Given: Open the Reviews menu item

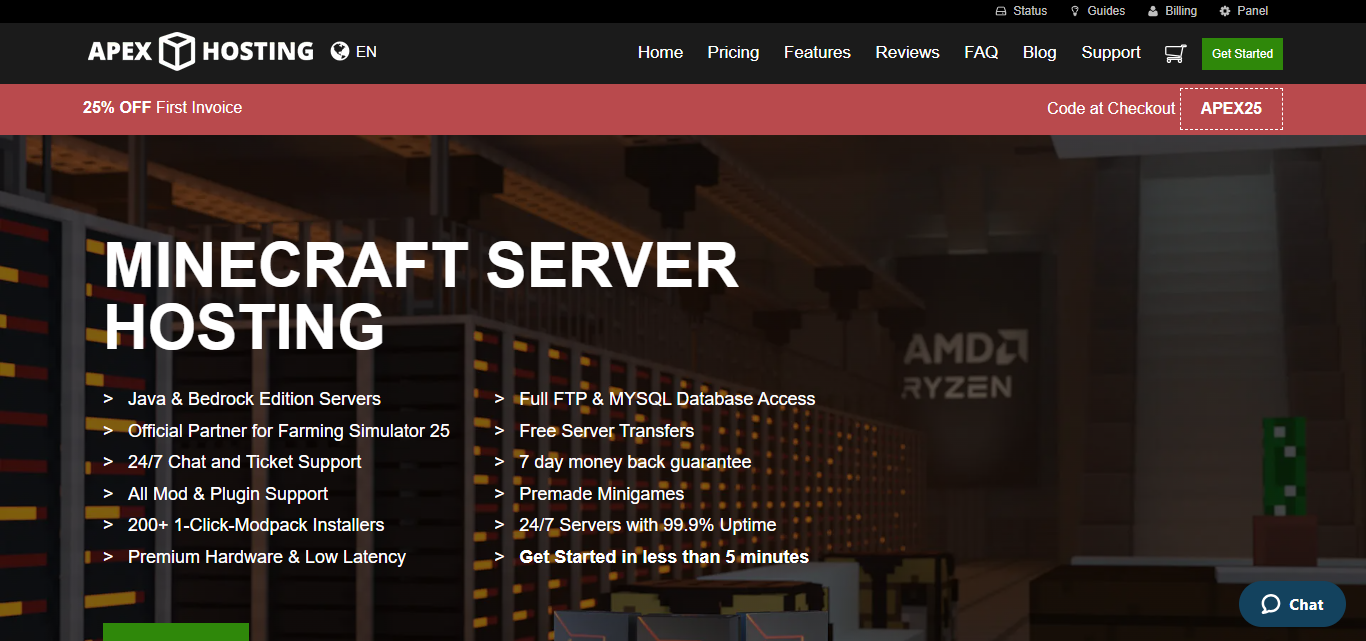Looking at the screenshot, I should (x=907, y=53).
